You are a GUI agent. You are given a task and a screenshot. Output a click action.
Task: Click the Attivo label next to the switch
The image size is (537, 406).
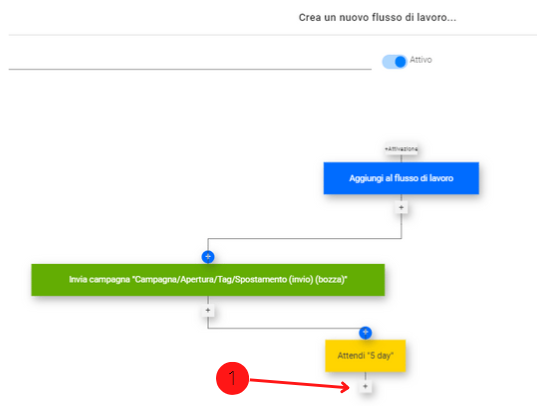421,60
